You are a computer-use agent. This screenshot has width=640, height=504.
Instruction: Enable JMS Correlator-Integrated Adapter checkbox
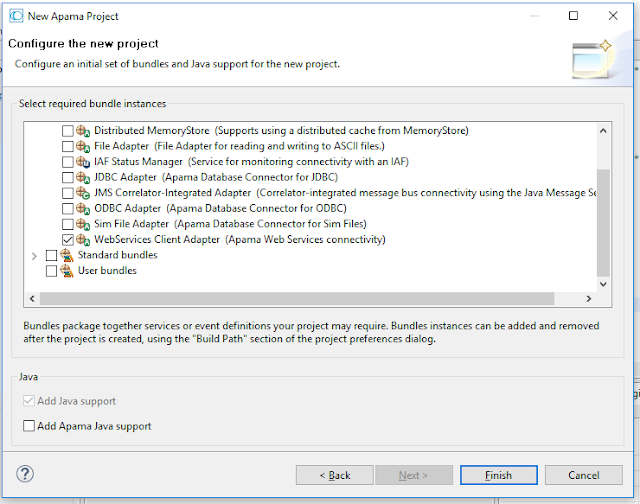click(x=68, y=193)
